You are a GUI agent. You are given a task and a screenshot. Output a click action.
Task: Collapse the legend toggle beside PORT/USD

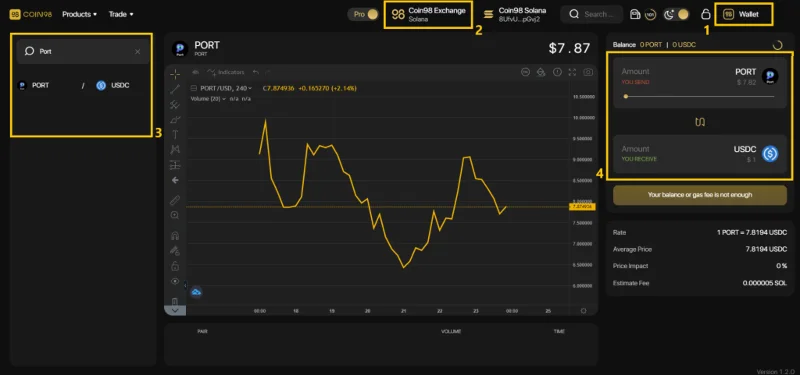pyautogui.click(x=193, y=88)
